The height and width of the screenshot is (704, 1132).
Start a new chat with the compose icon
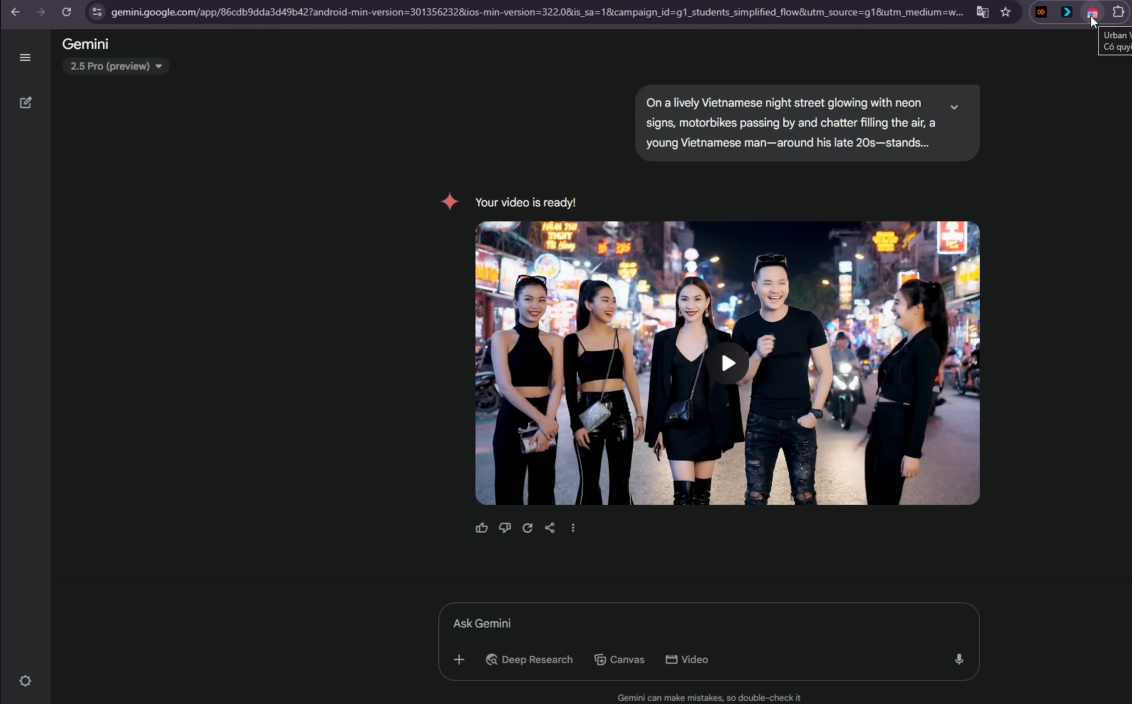[25, 103]
